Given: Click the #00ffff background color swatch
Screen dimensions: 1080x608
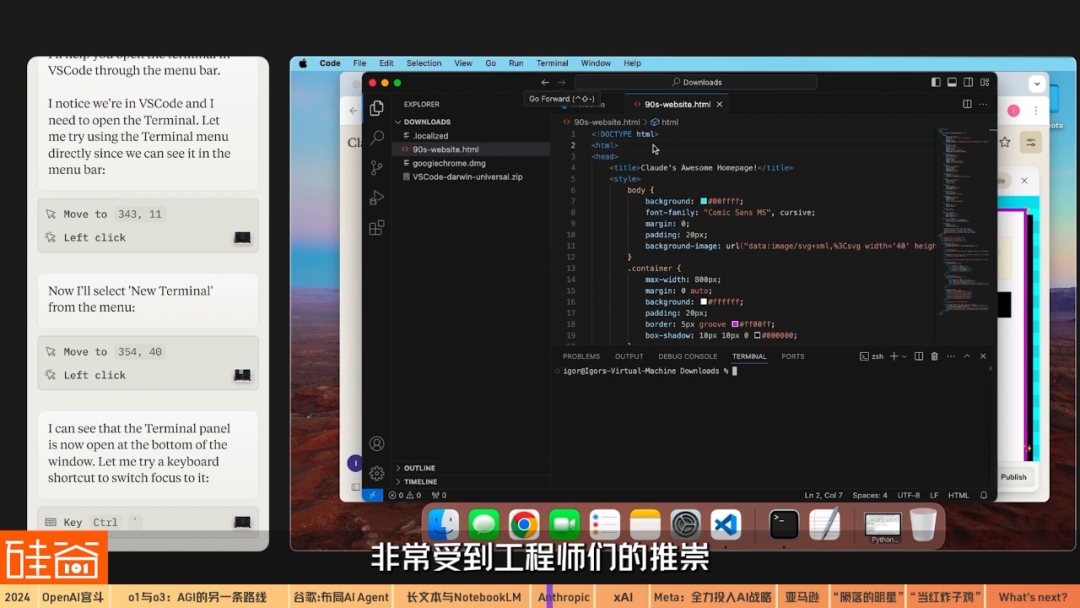Looking at the screenshot, I should point(704,201).
